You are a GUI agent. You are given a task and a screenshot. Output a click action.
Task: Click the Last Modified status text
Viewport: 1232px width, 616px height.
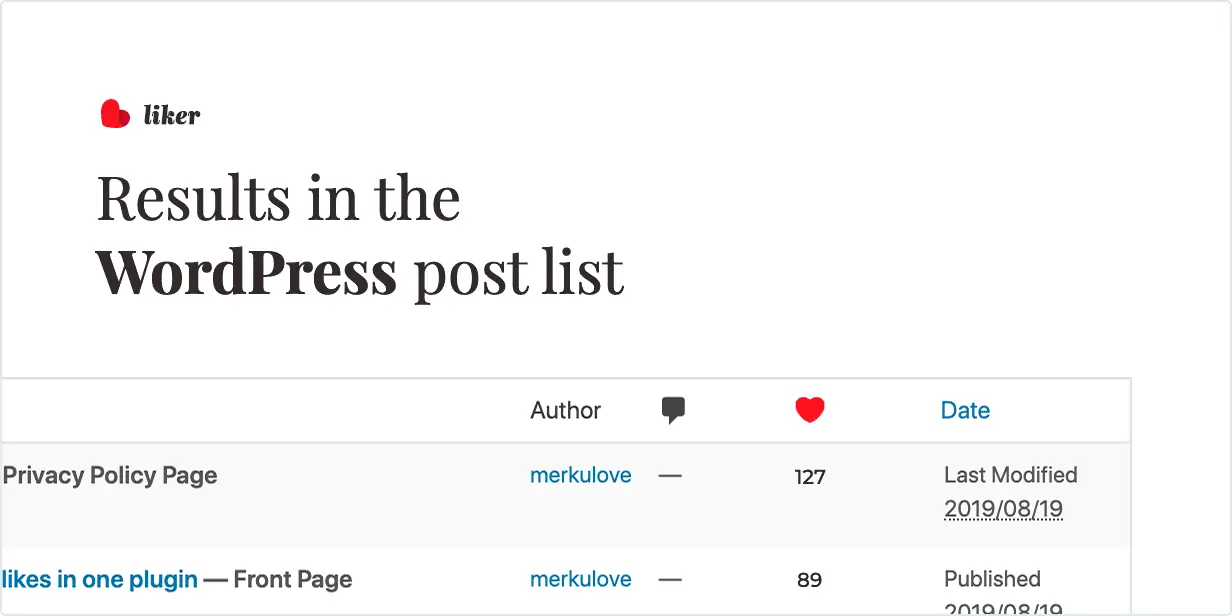point(1010,475)
